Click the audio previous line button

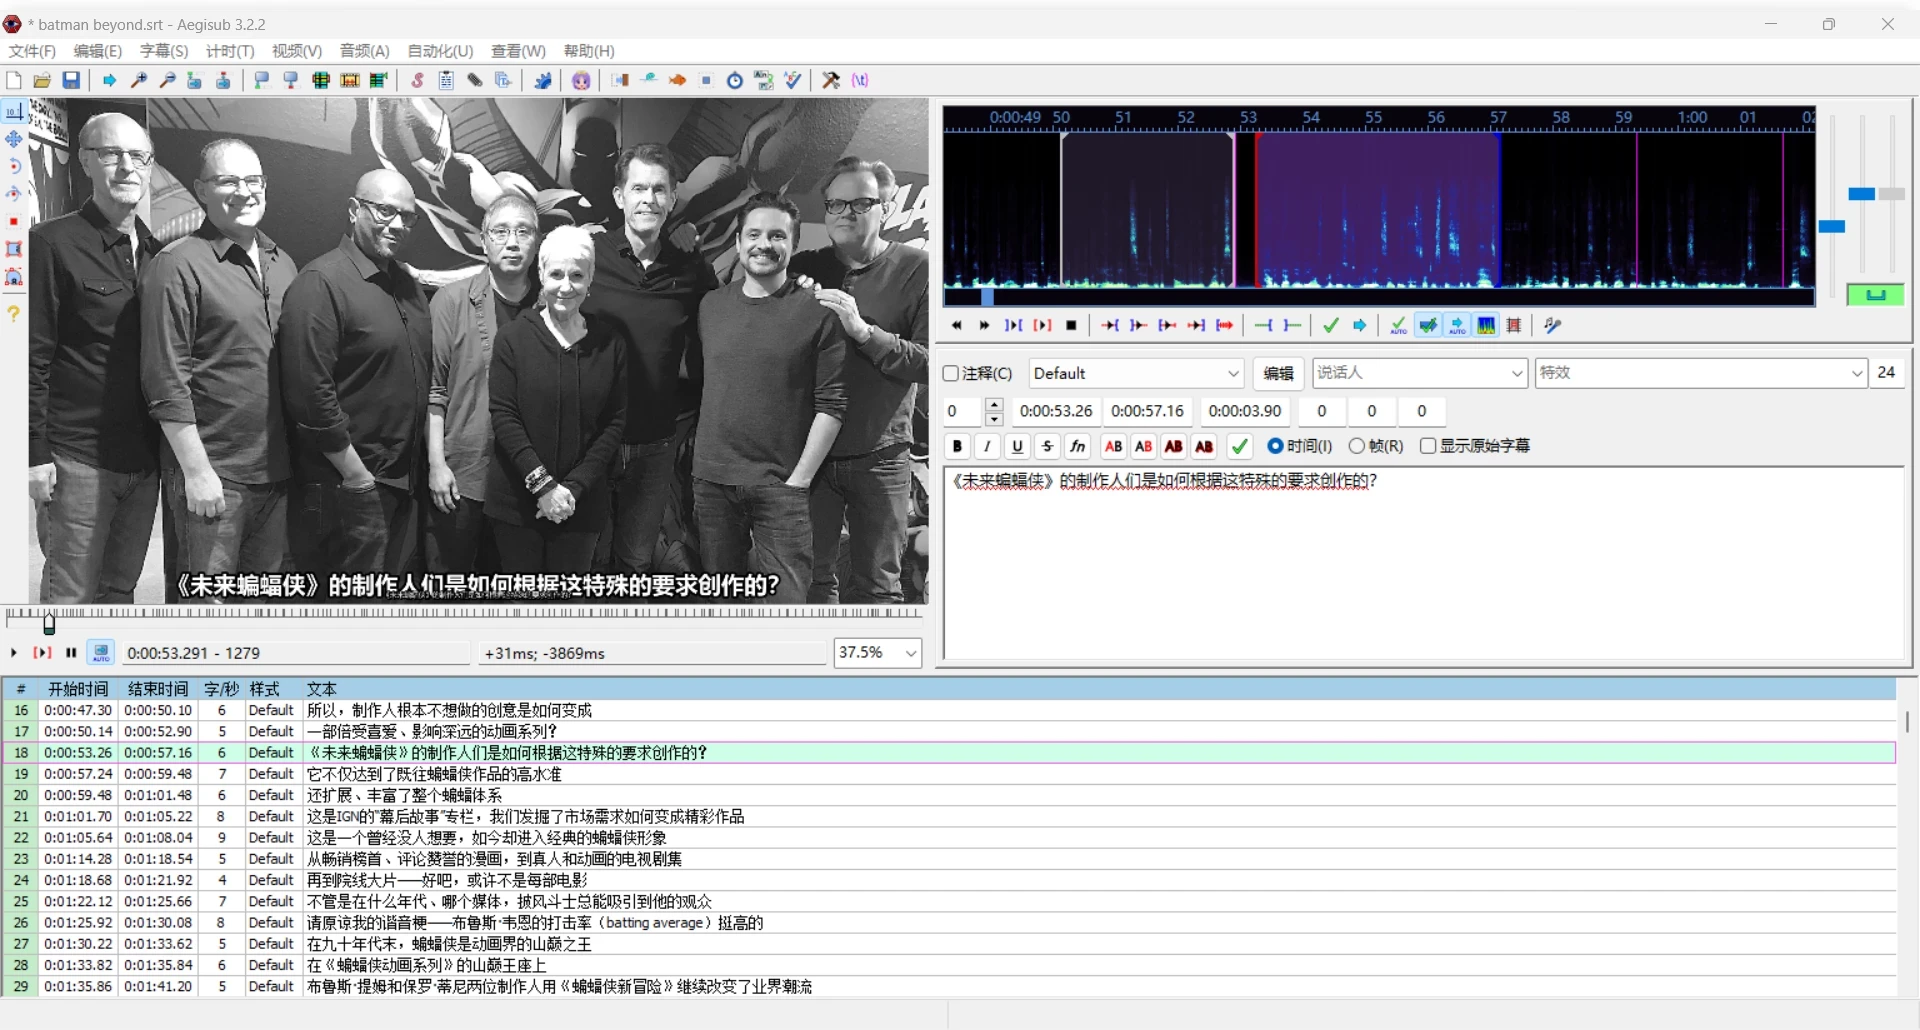click(957, 325)
